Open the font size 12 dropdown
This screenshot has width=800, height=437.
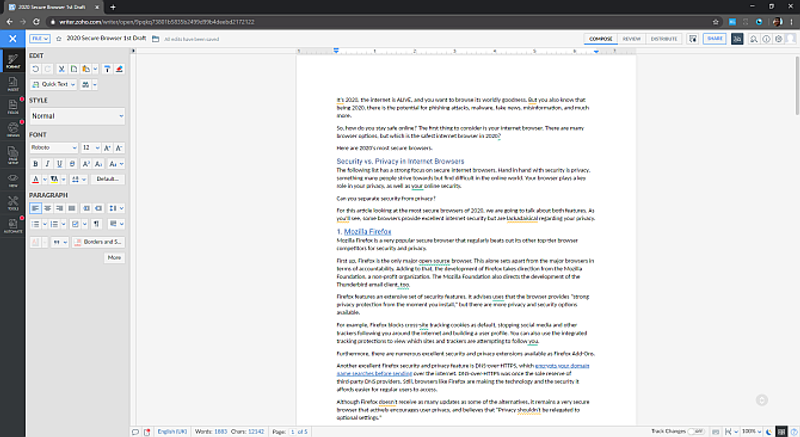pyautogui.click(x=91, y=148)
